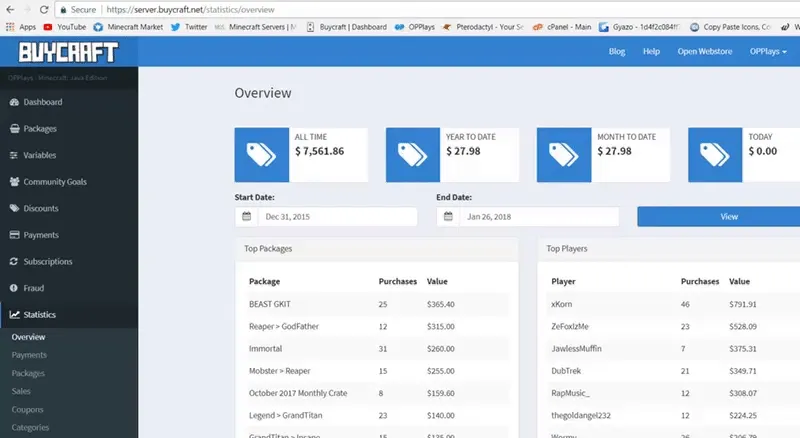Click the Legend > GrandTitan package
This screenshot has width=800, height=438.
[286, 416]
